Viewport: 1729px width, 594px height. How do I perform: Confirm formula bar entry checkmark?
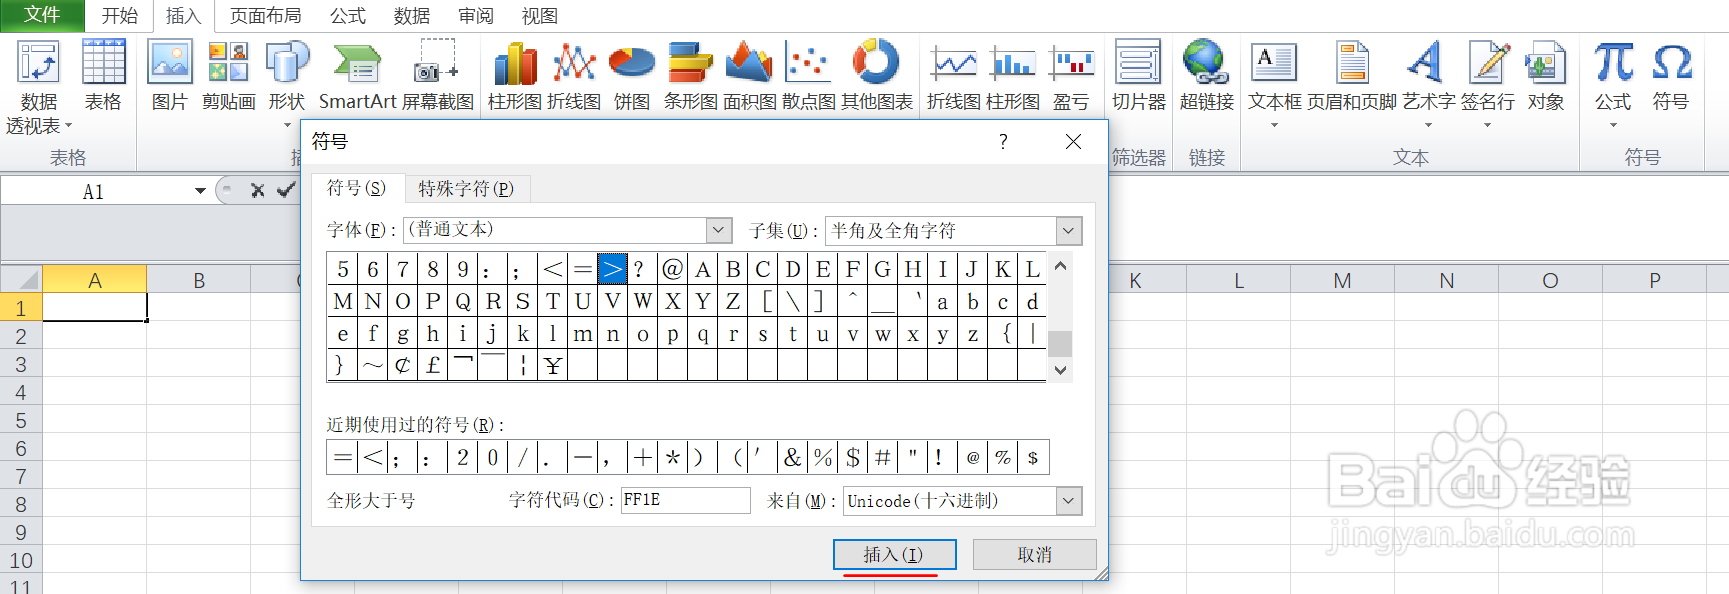pyautogui.click(x=287, y=190)
